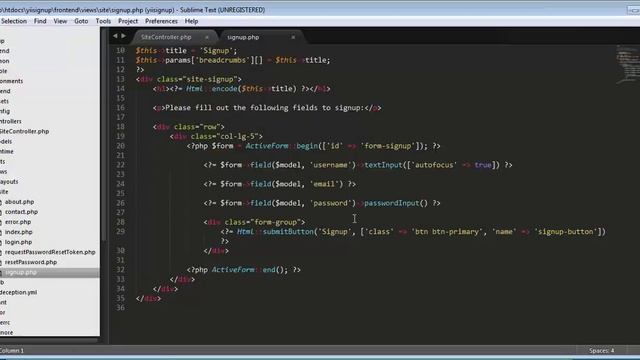Open index.php in the sidebar
640x360 pixels.
(x=18, y=232)
